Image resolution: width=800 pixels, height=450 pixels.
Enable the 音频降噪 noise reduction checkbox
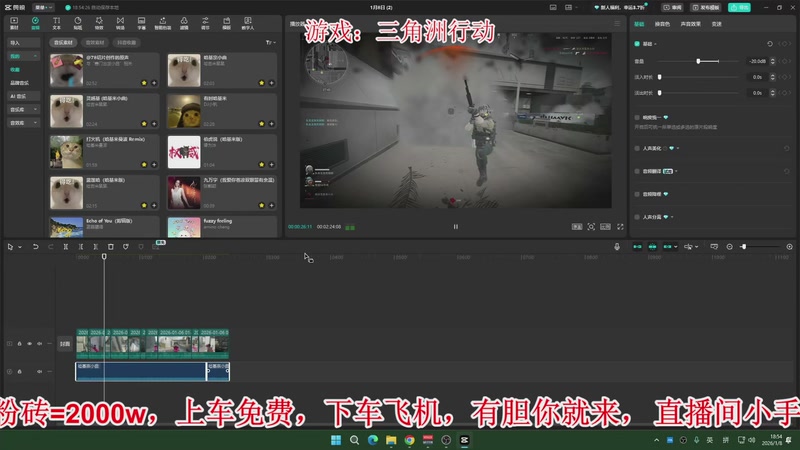pos(637,194)
